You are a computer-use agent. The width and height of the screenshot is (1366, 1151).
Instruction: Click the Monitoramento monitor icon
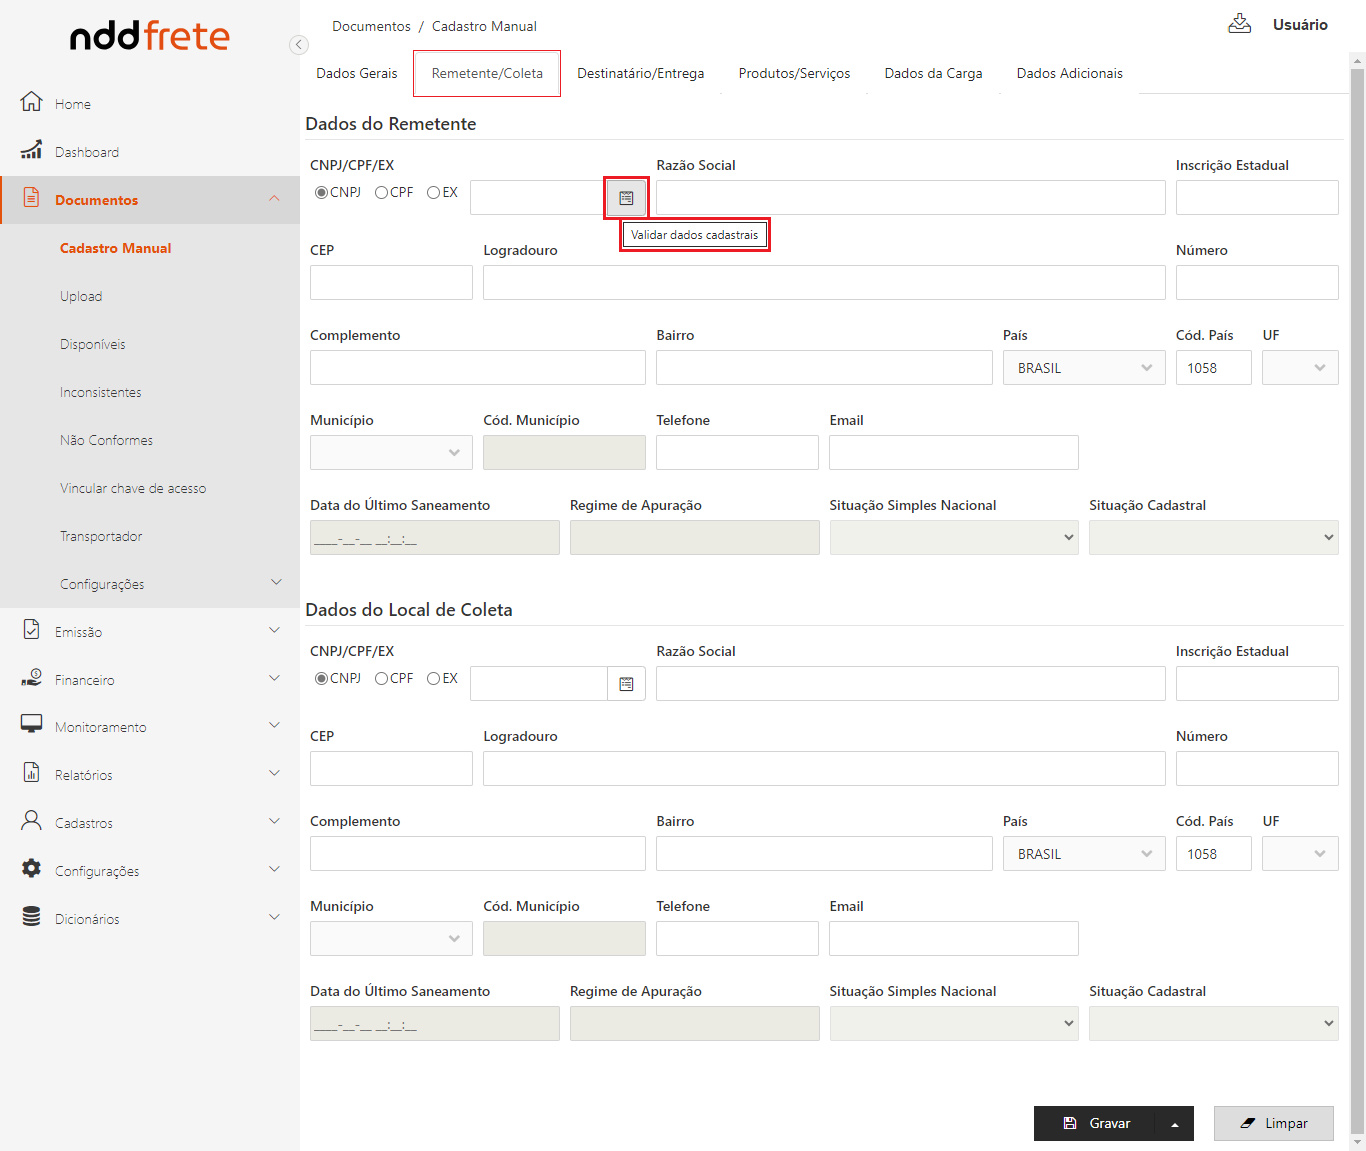(32, 725)
